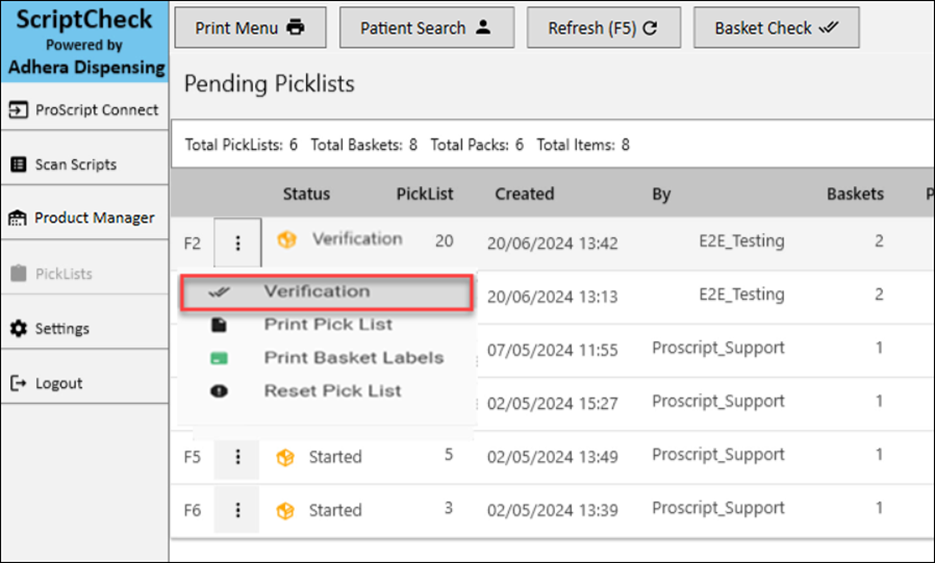Open Scan Scripts in sidebar
This screenshot has width=935, height=563.
click(84, 164)
